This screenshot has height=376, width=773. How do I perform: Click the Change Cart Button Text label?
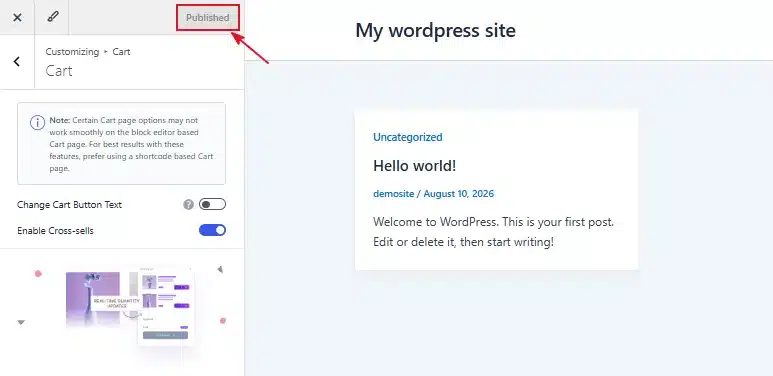(x=70, y=205)
